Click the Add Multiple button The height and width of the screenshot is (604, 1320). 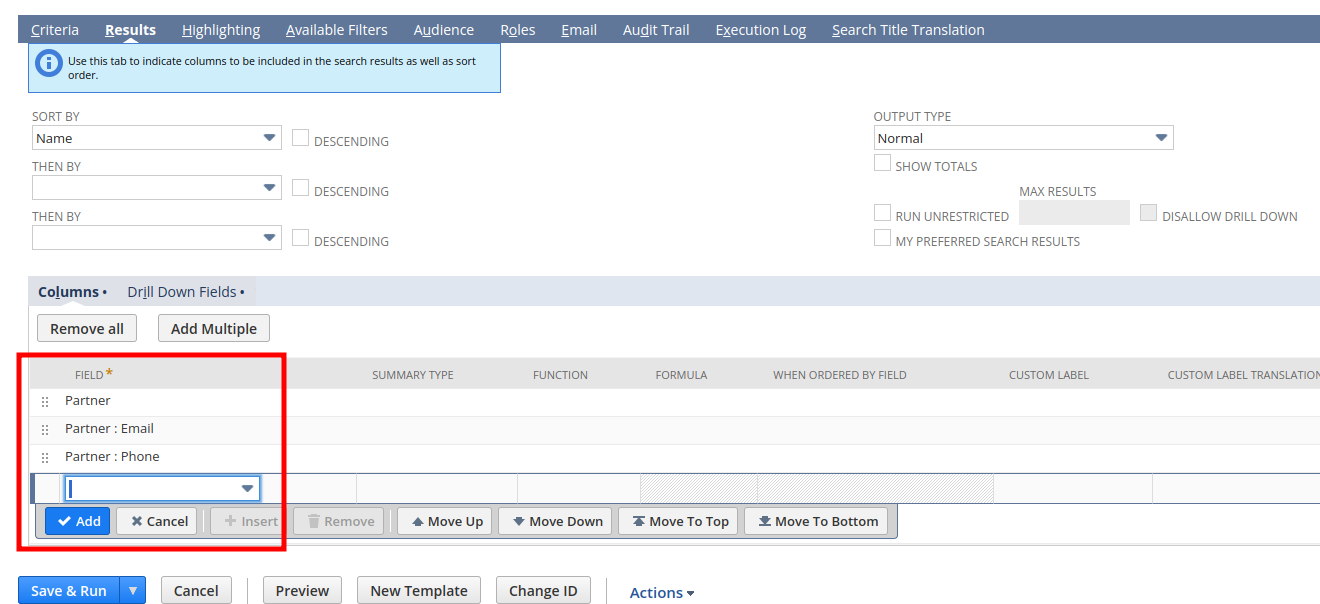(213, 329)
